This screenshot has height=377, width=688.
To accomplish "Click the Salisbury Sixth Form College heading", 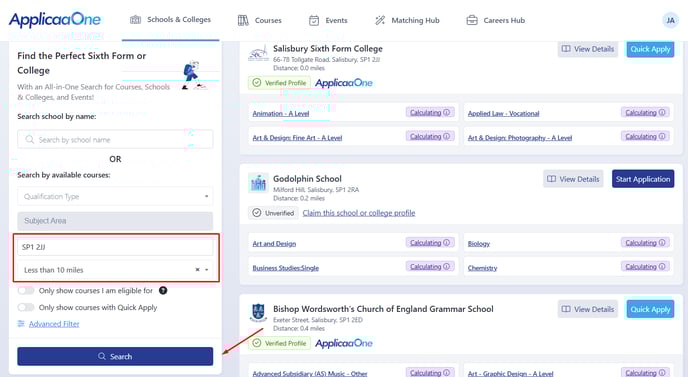I will click(x=328, y=48).
